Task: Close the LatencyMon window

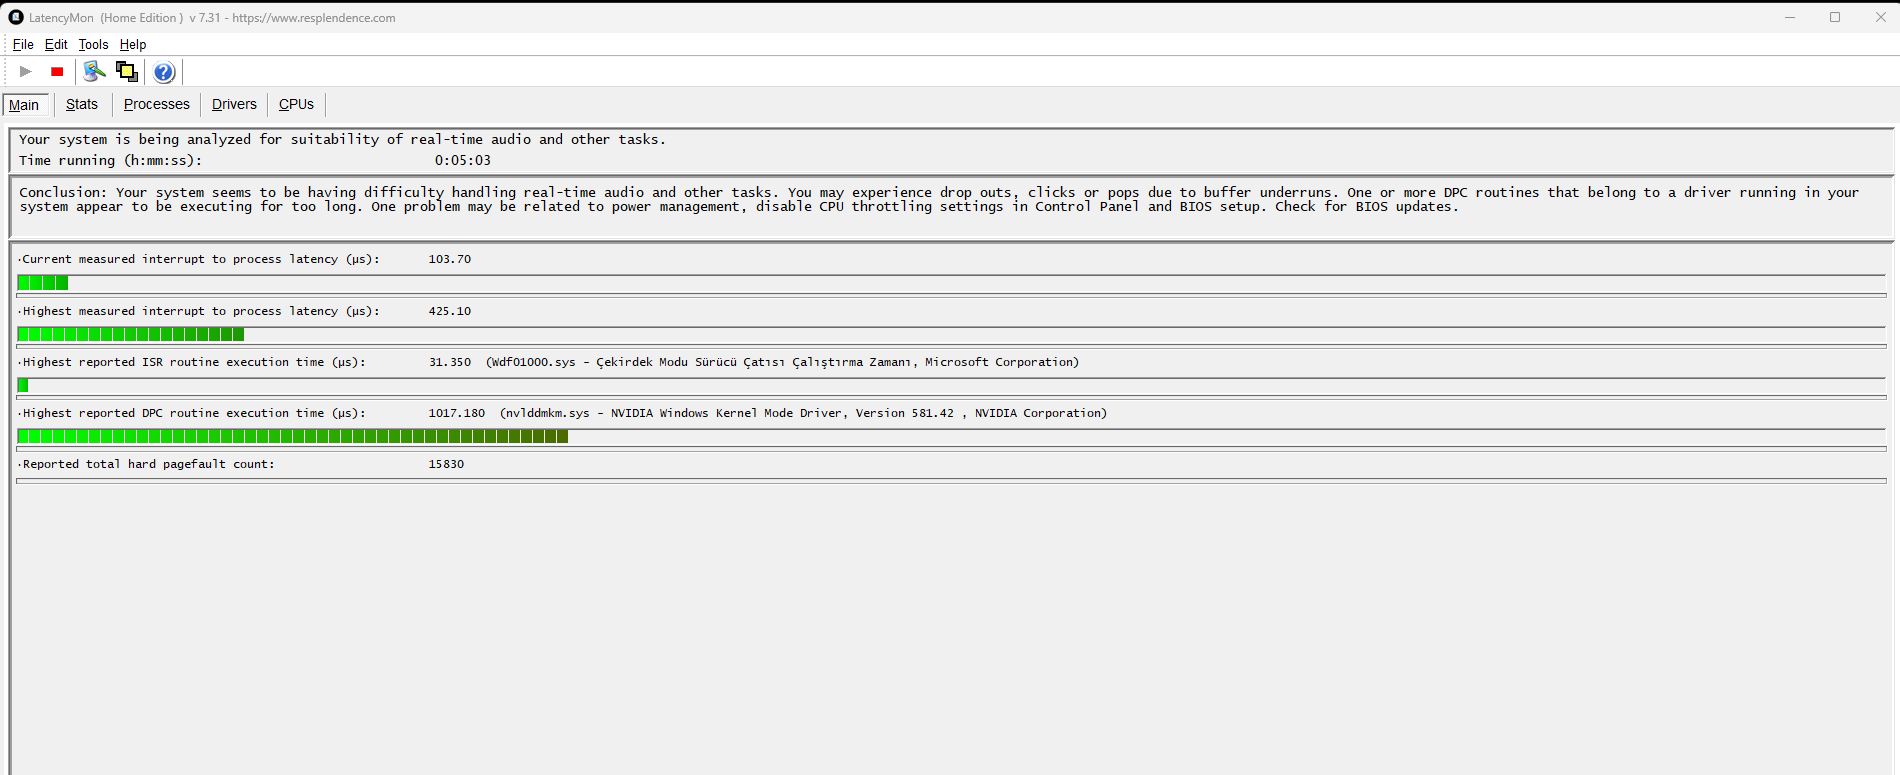Action: pyautogui.click(x=1880, y=17)
